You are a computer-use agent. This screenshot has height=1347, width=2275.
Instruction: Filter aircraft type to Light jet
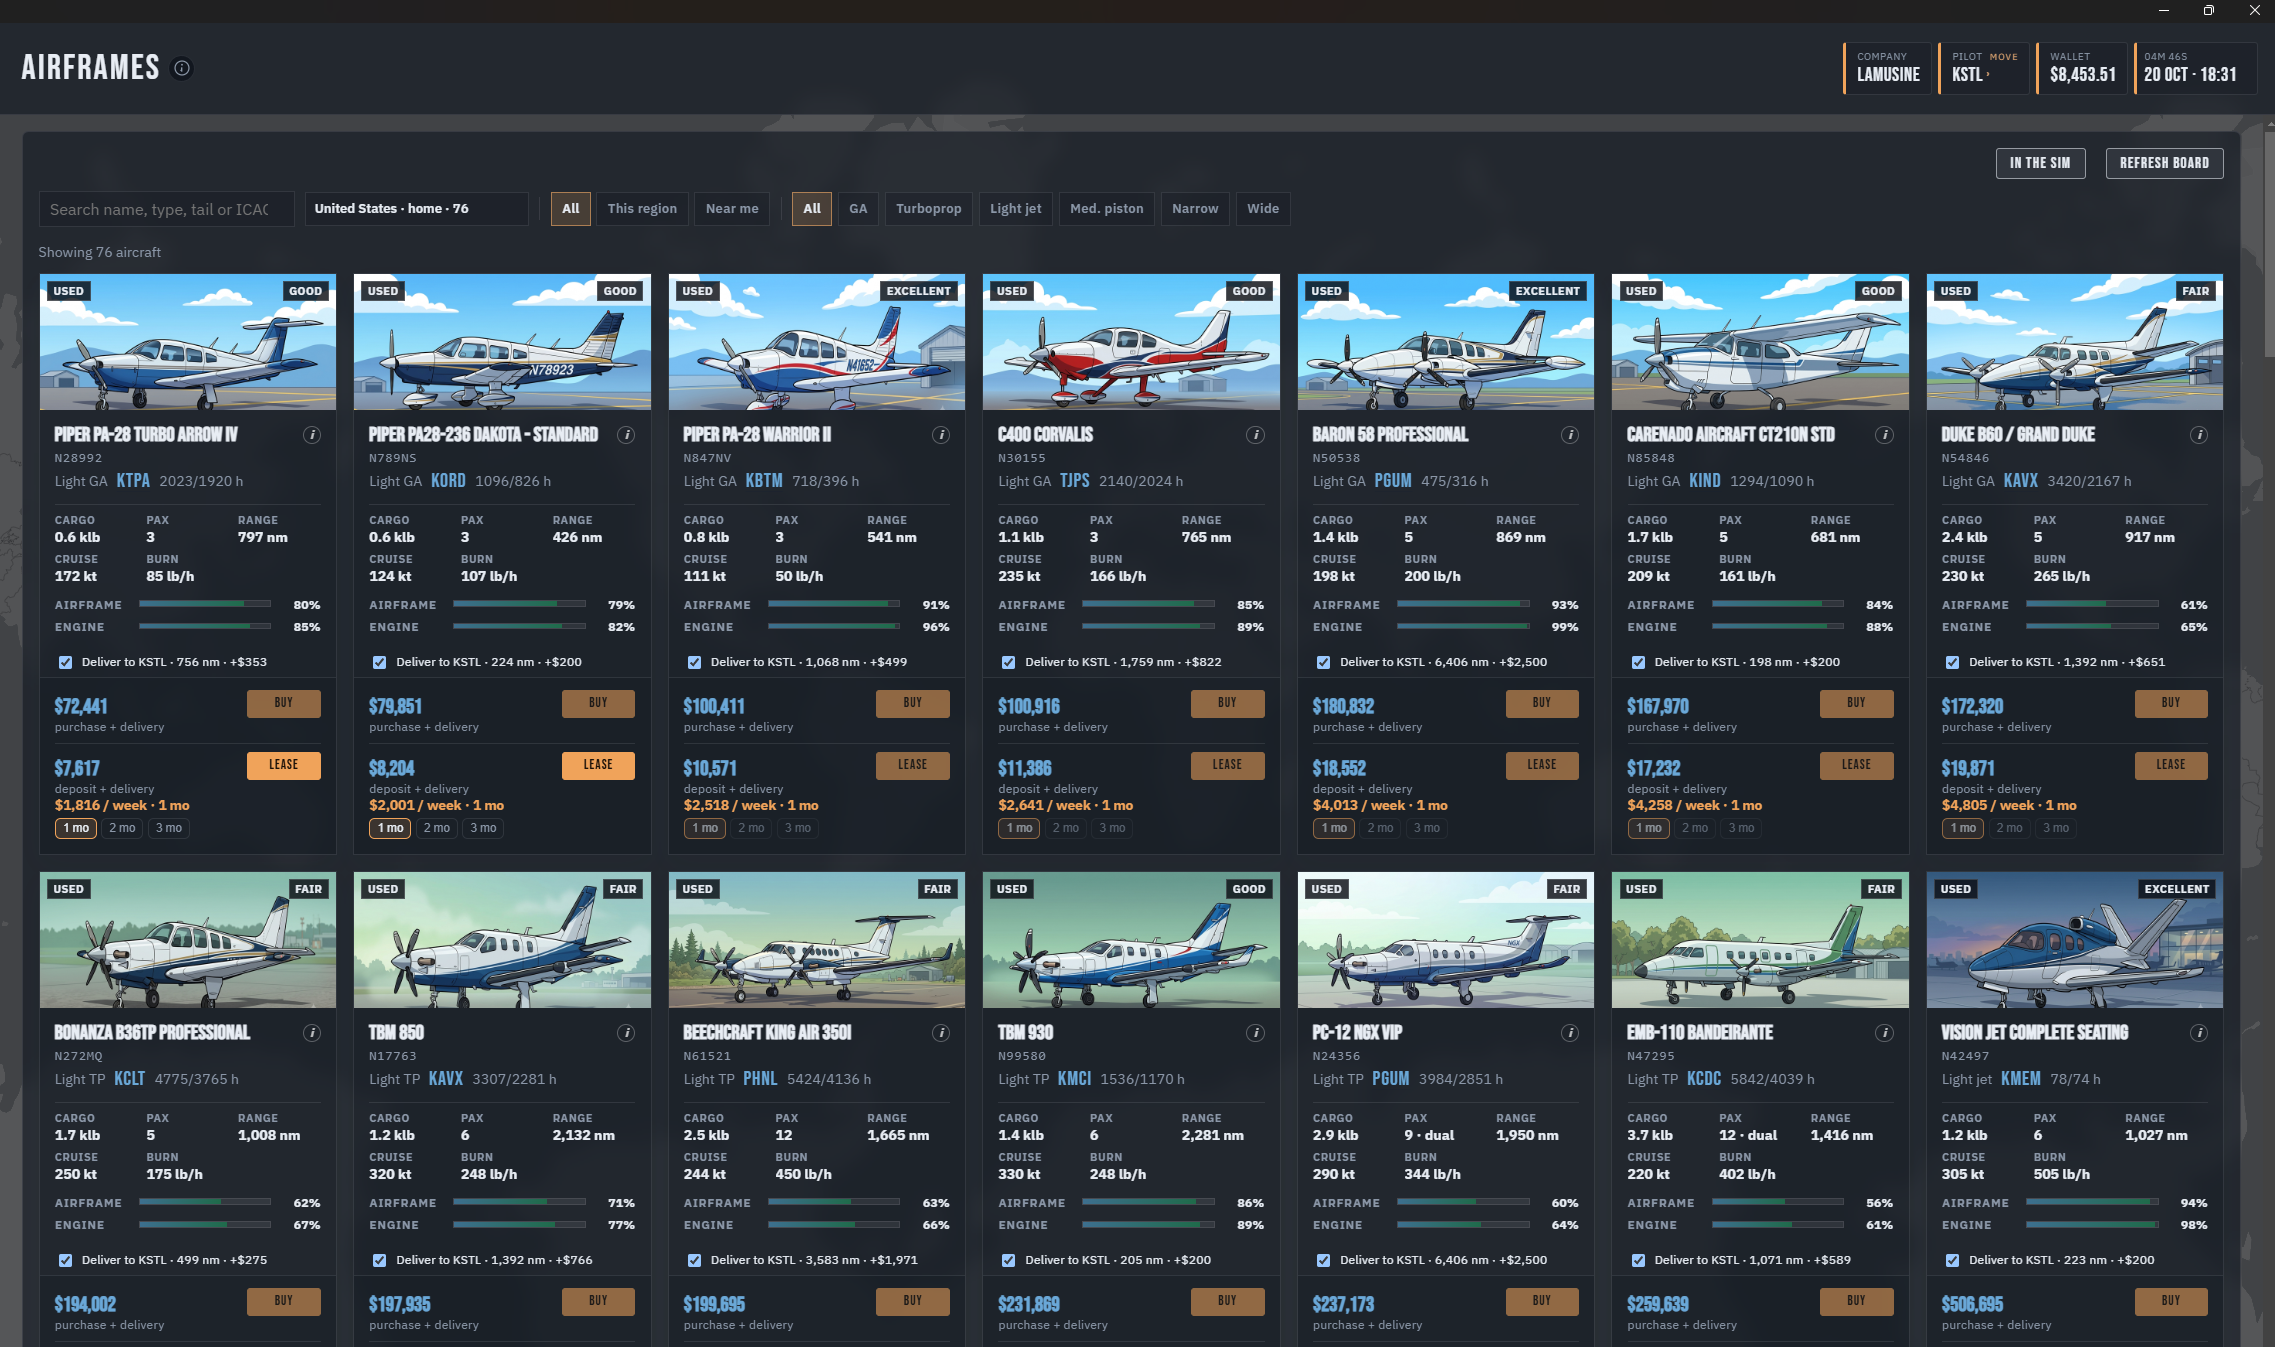tap(1015, 209)
